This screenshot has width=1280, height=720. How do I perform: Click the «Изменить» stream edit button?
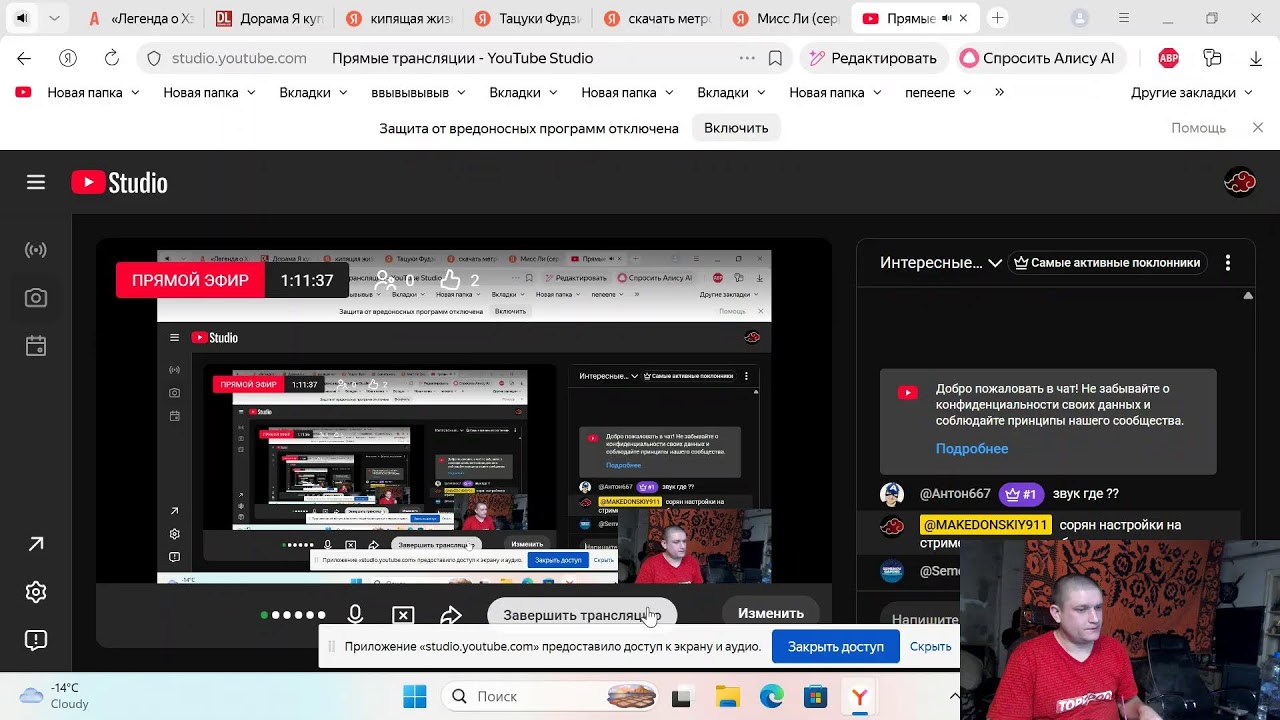point(771,613)
